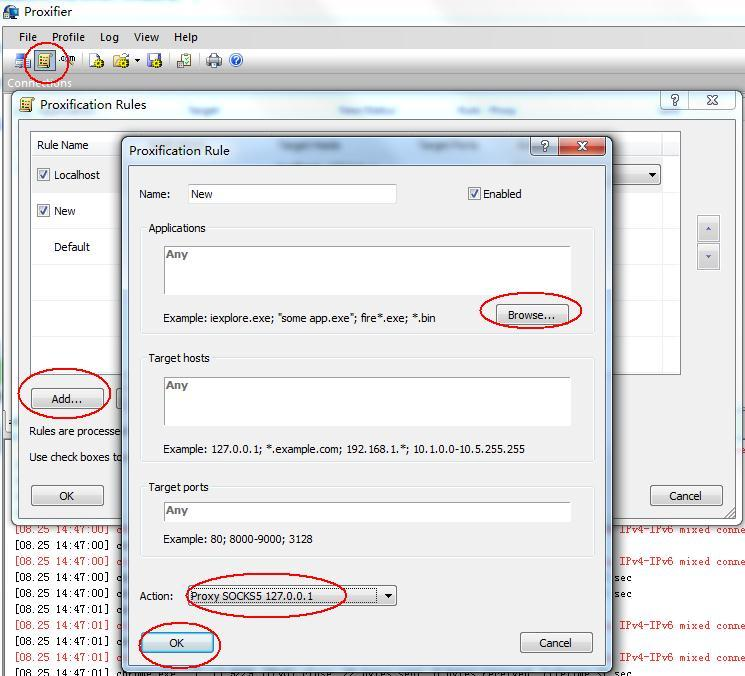Open Proxy Servers settings toolbar icon

click(22, 61)
